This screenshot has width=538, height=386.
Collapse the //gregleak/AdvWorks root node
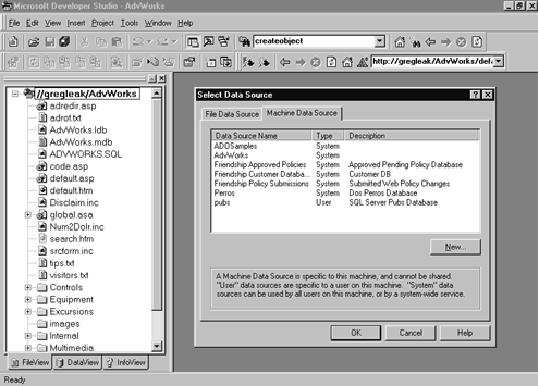coord(15,93)
